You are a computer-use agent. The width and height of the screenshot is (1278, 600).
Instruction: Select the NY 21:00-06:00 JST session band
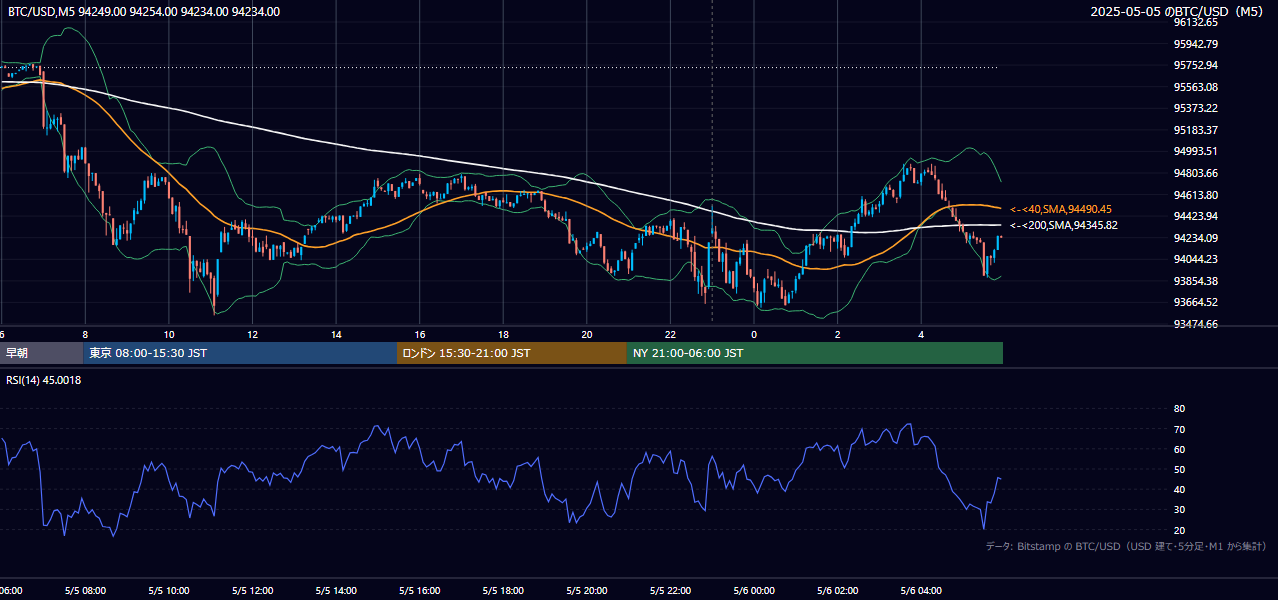(x=815, y=353)
